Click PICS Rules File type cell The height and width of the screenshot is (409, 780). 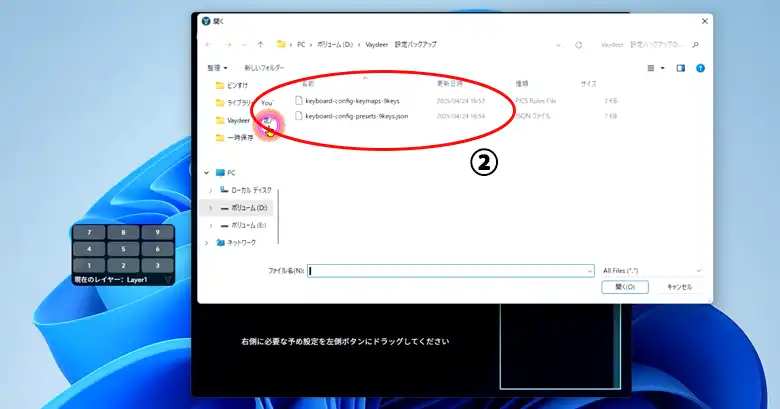click(x=536, y=101)
